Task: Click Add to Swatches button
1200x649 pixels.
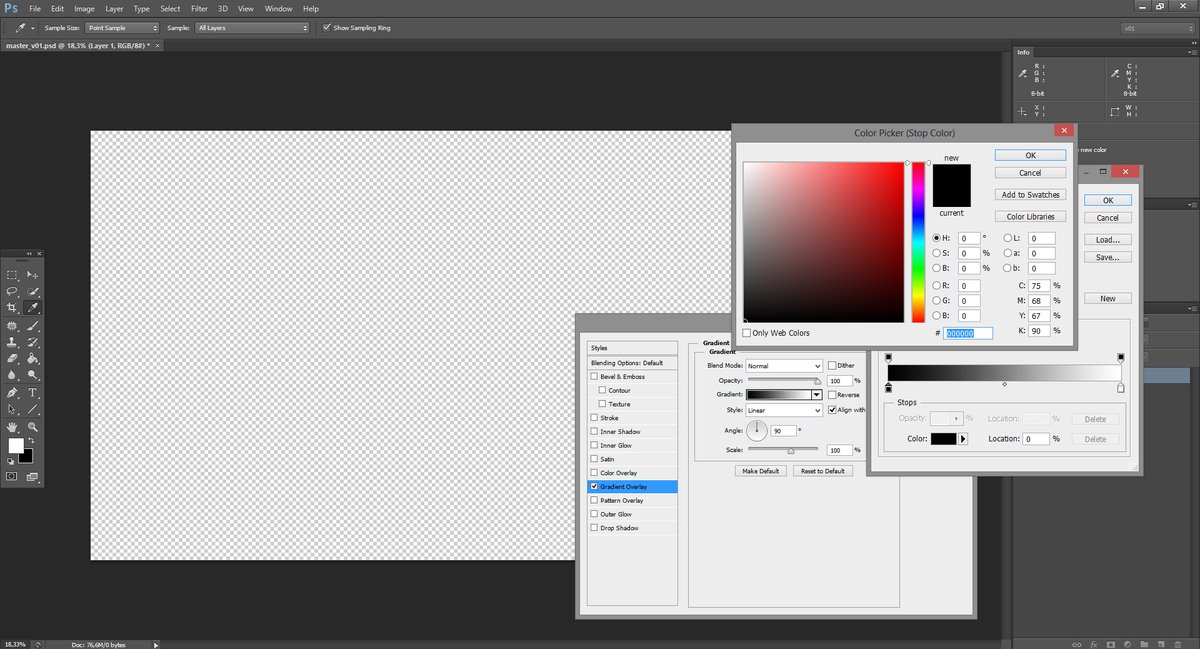Action: coord(1030,194)
